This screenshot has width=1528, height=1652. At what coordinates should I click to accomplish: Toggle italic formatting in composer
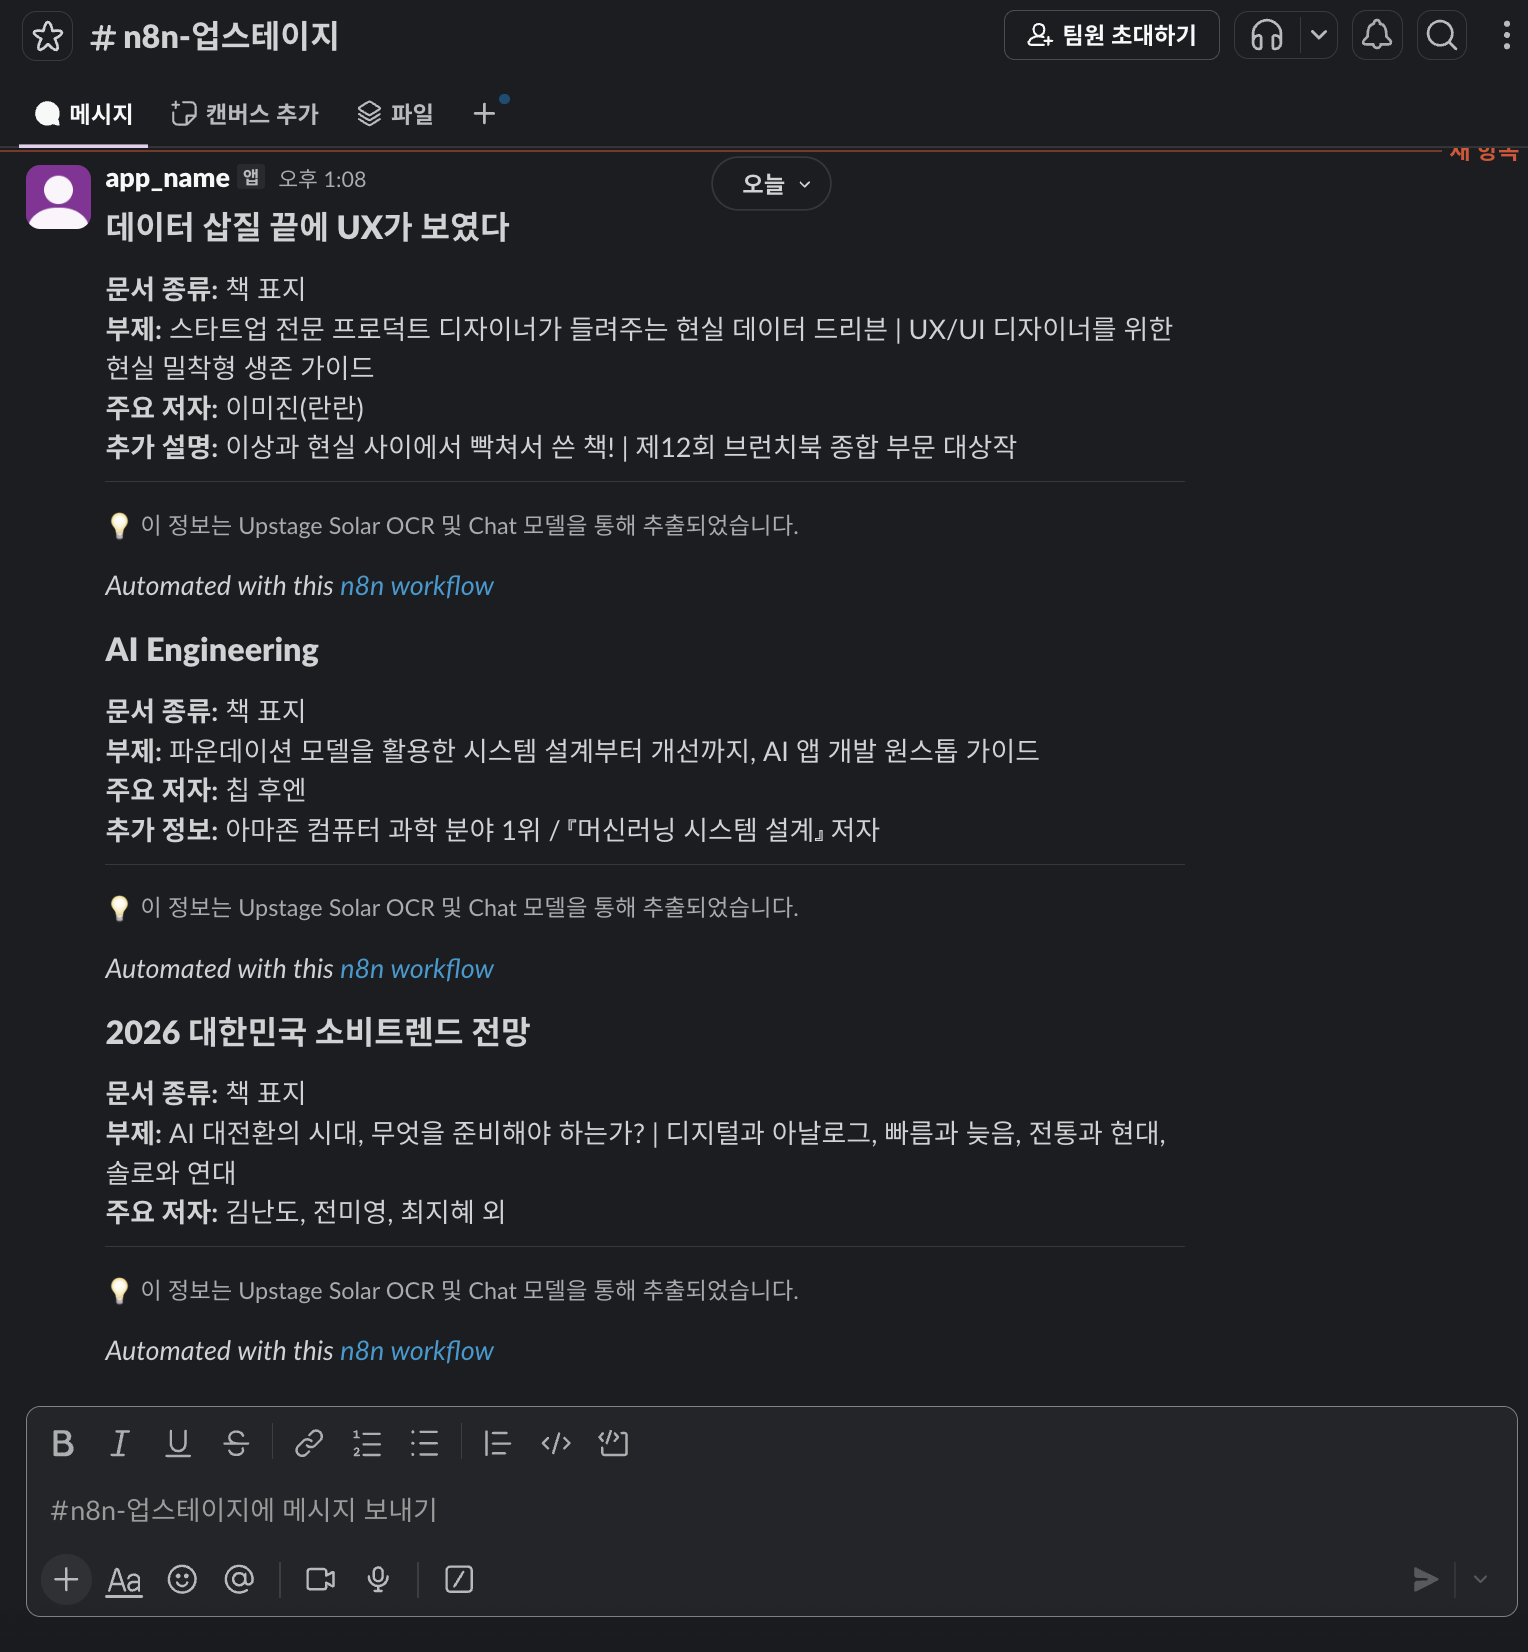(120, 1443)
